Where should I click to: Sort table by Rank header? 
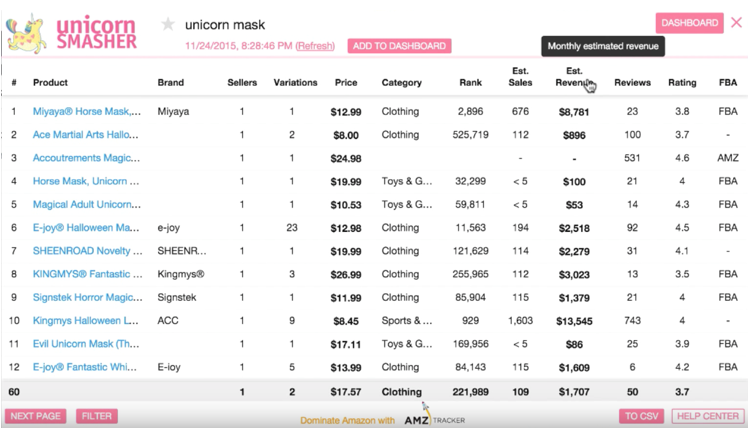point(470,83)
